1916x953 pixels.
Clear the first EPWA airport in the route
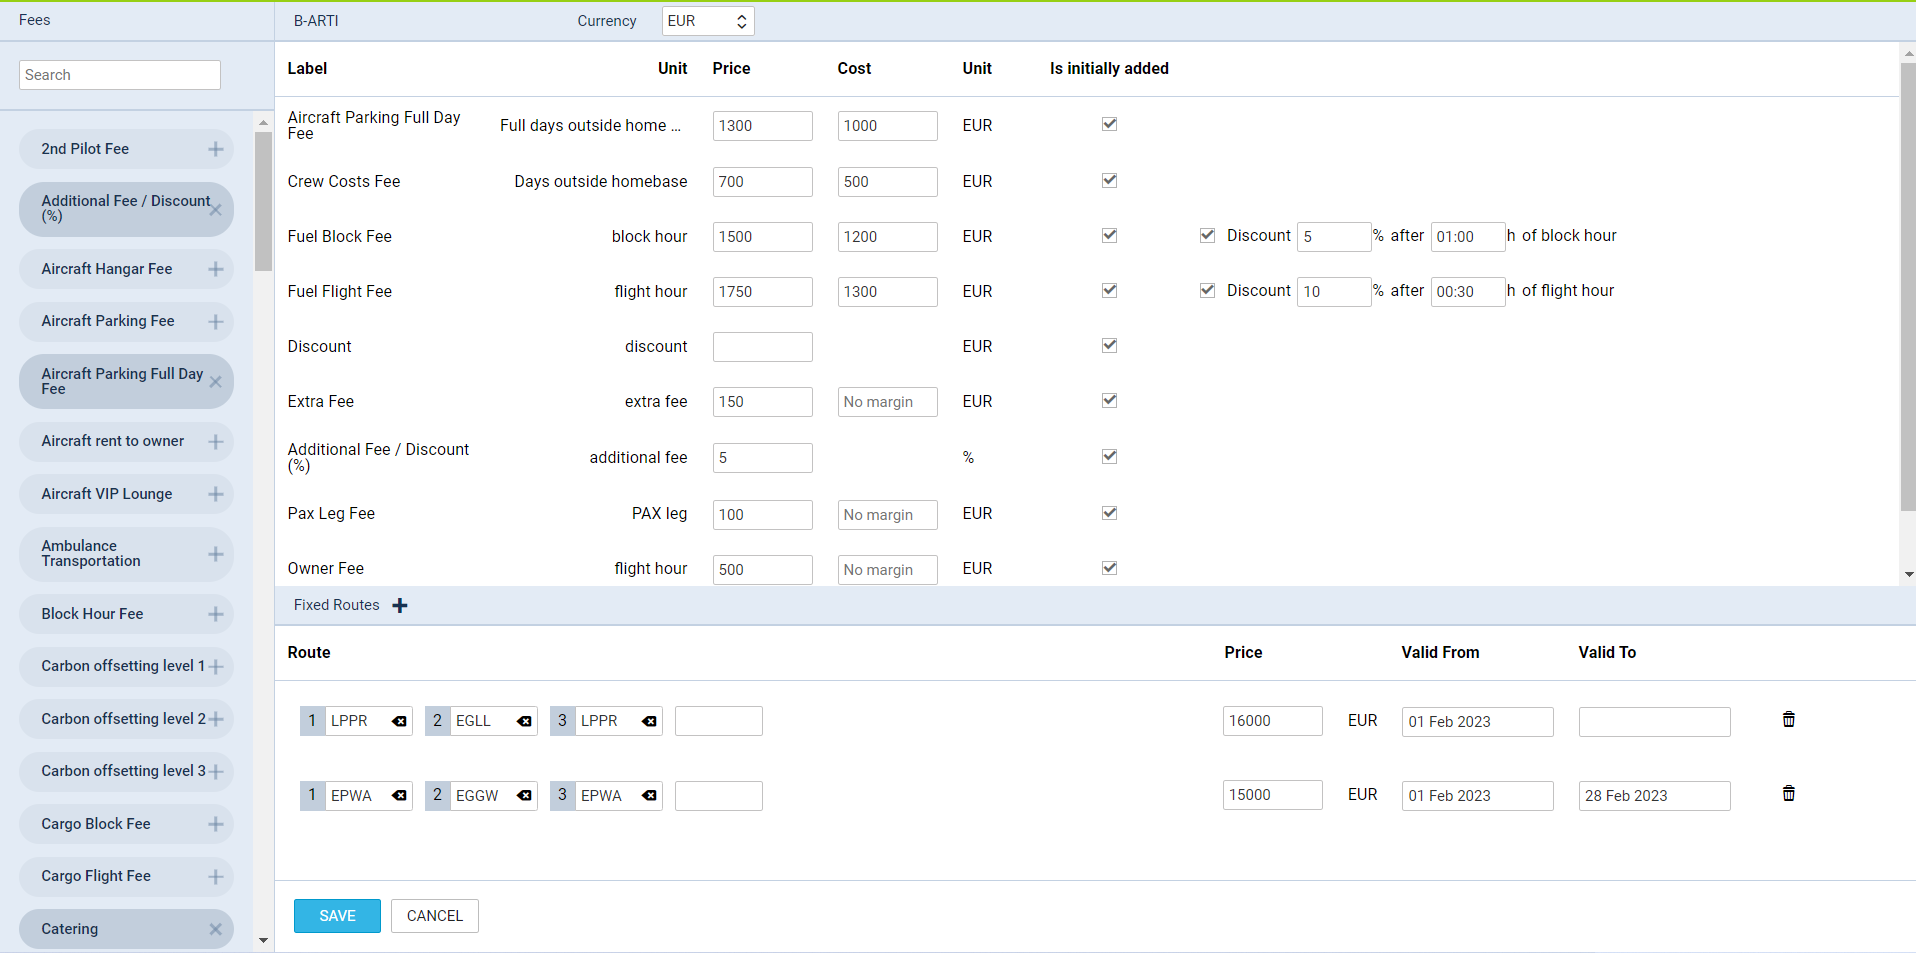click(x=400, y=796)
